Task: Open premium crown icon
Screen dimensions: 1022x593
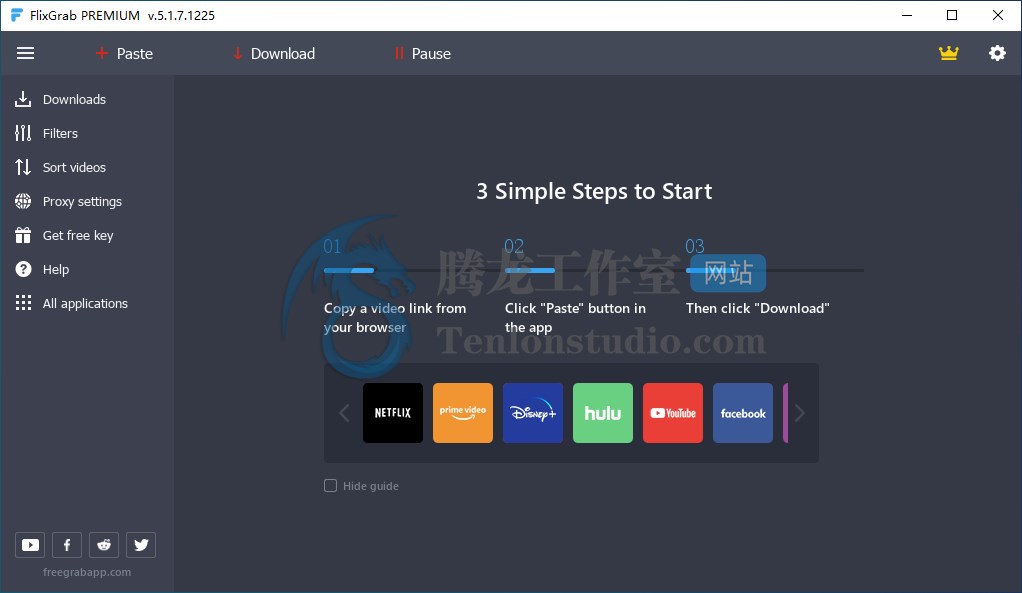Action: pyautogui.click(x=948, y=53)
